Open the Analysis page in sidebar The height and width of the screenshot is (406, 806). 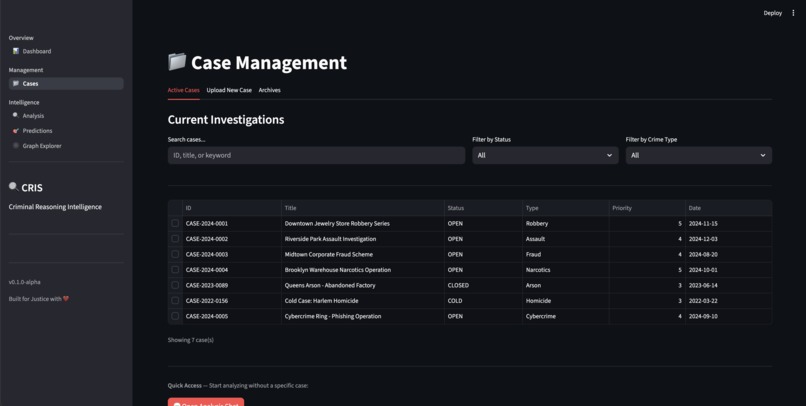click(x=66, y=116)
